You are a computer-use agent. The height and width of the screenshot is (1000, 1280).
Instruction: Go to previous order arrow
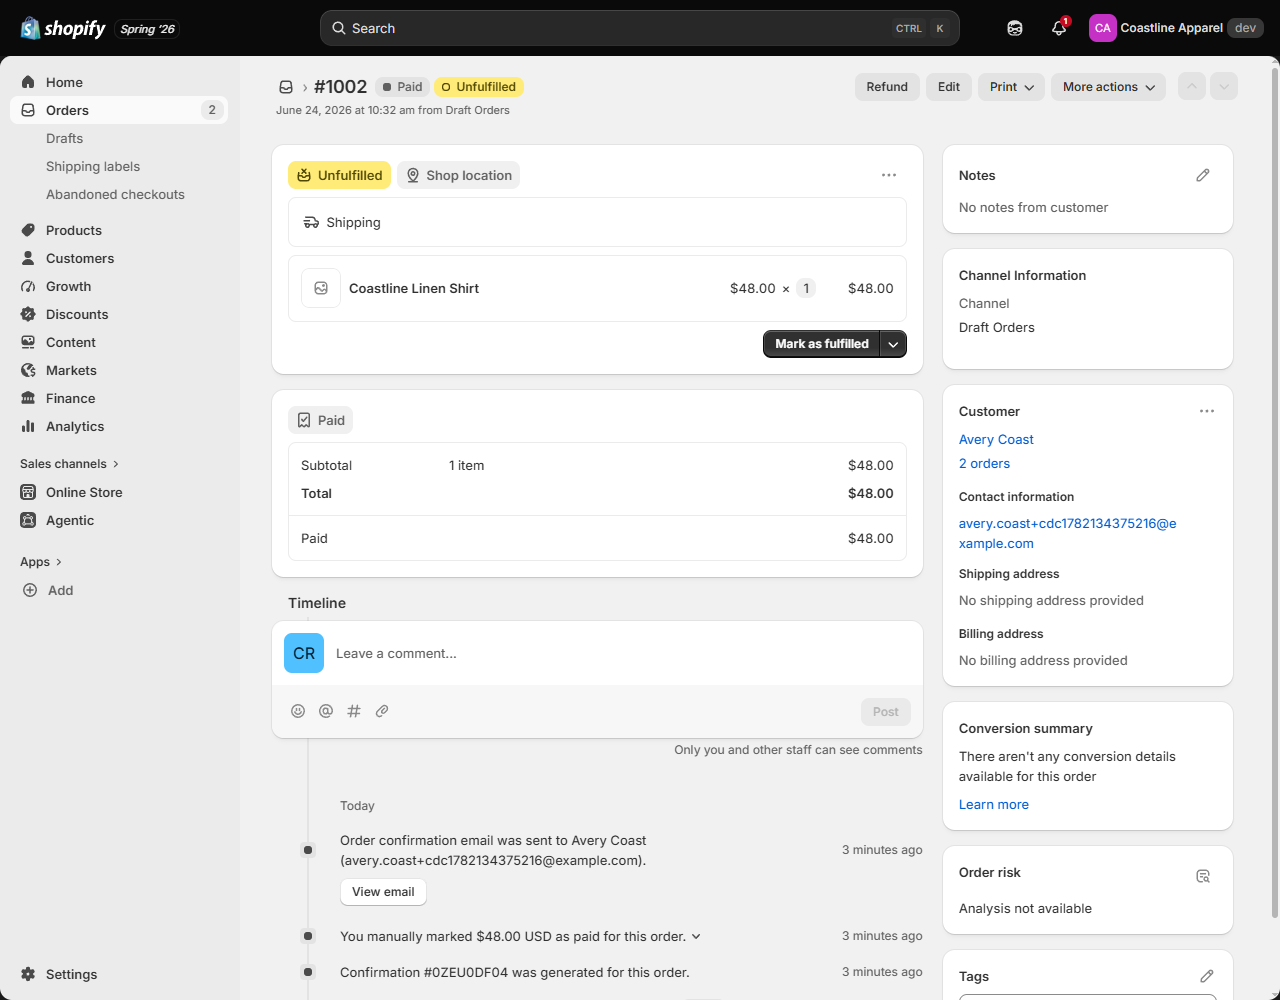[x=1192, y=87]
